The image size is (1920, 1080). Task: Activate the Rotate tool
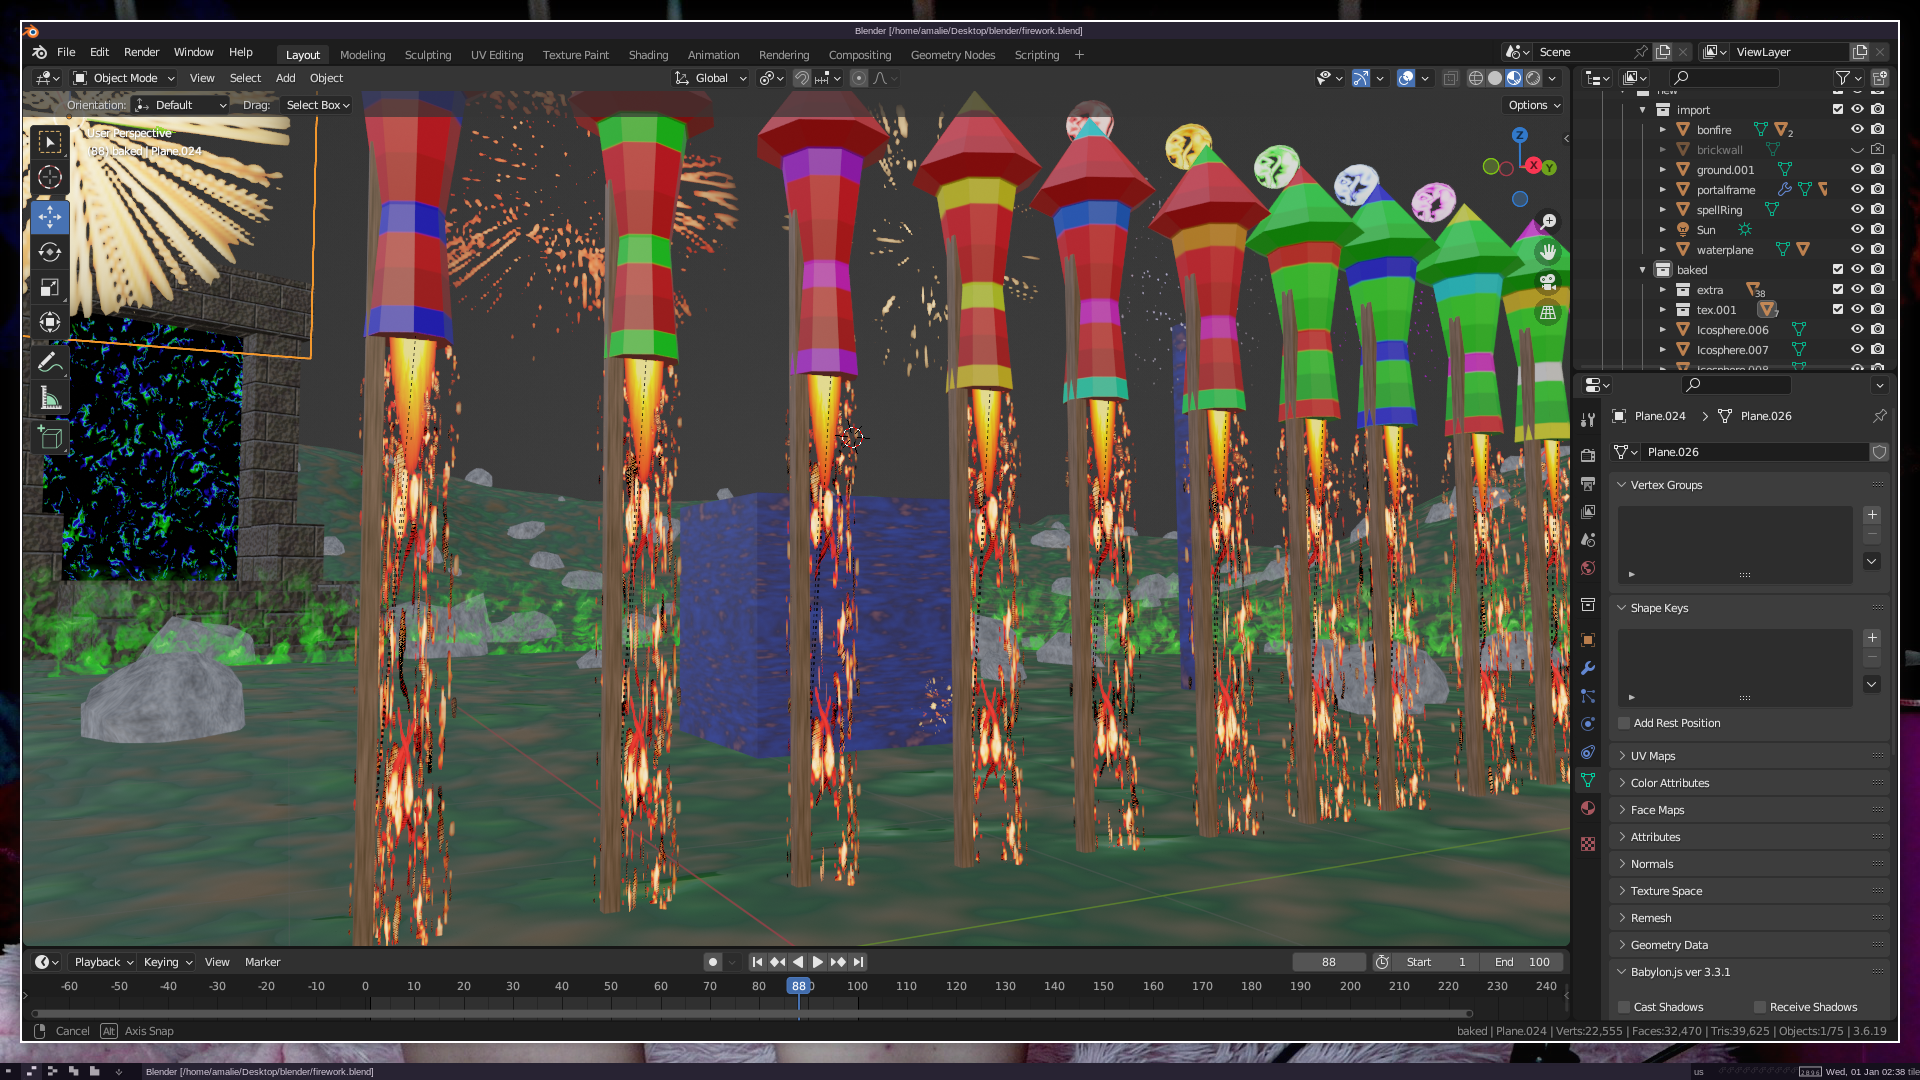49,252
